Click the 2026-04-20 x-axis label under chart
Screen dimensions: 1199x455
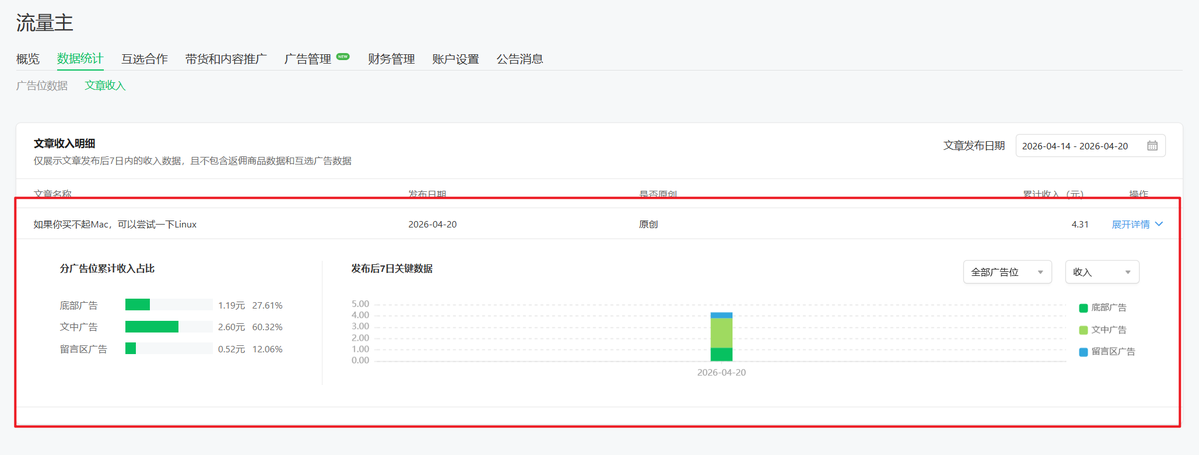point(721,372)
